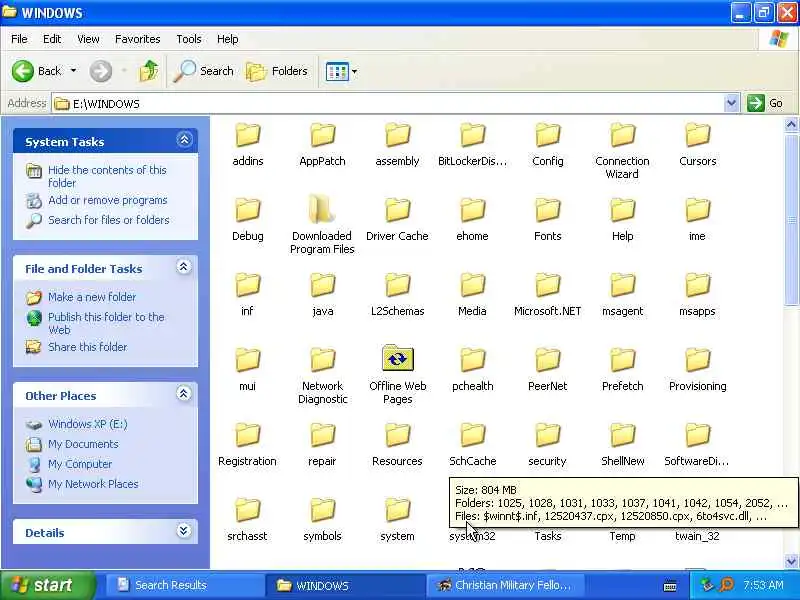Open the Tools menu

click(188, 39)
